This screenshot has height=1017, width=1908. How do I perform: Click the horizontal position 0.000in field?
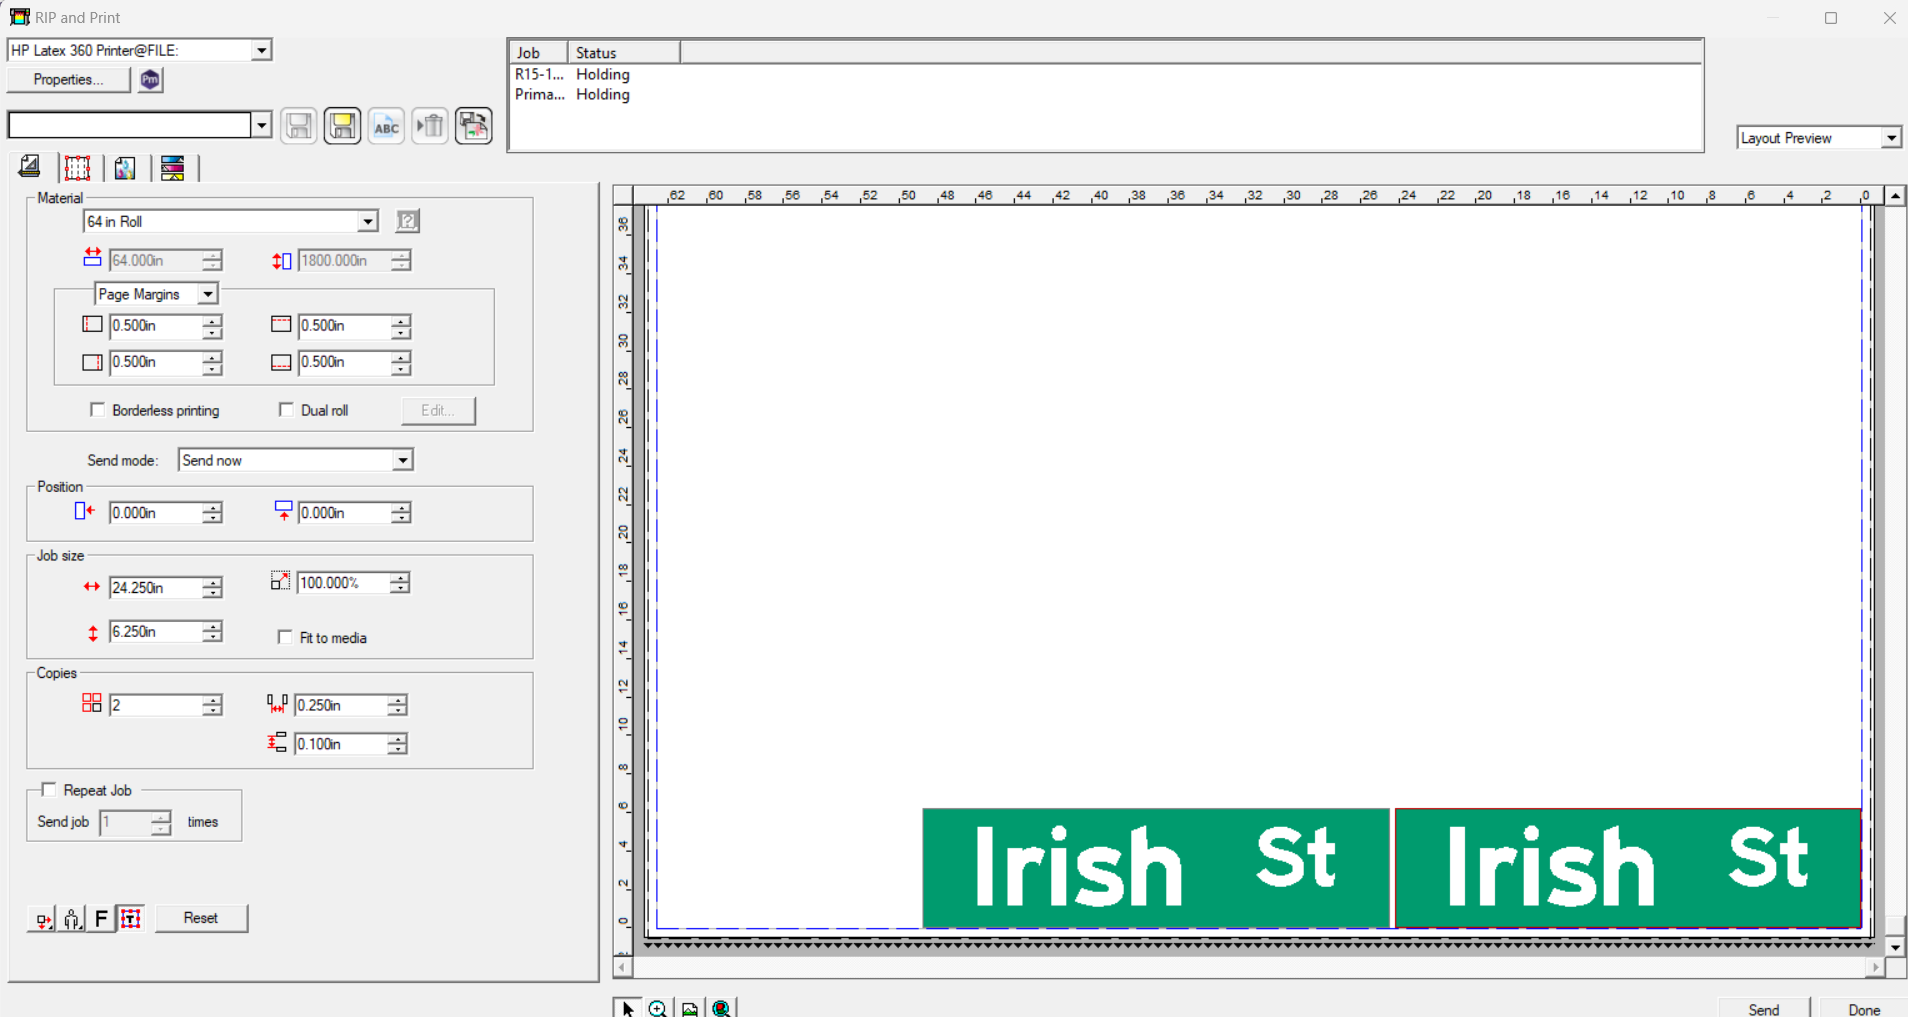tap(156, 513)
